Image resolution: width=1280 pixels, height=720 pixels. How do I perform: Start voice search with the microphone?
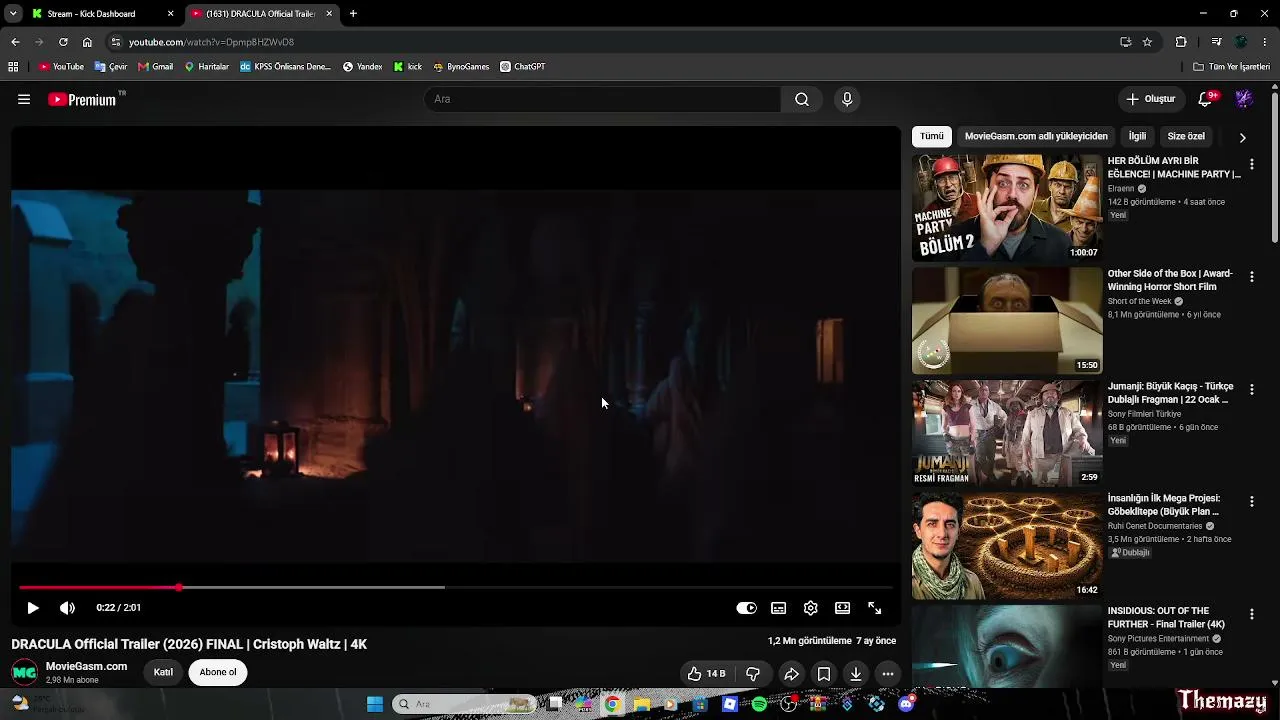tap(847, 99)
